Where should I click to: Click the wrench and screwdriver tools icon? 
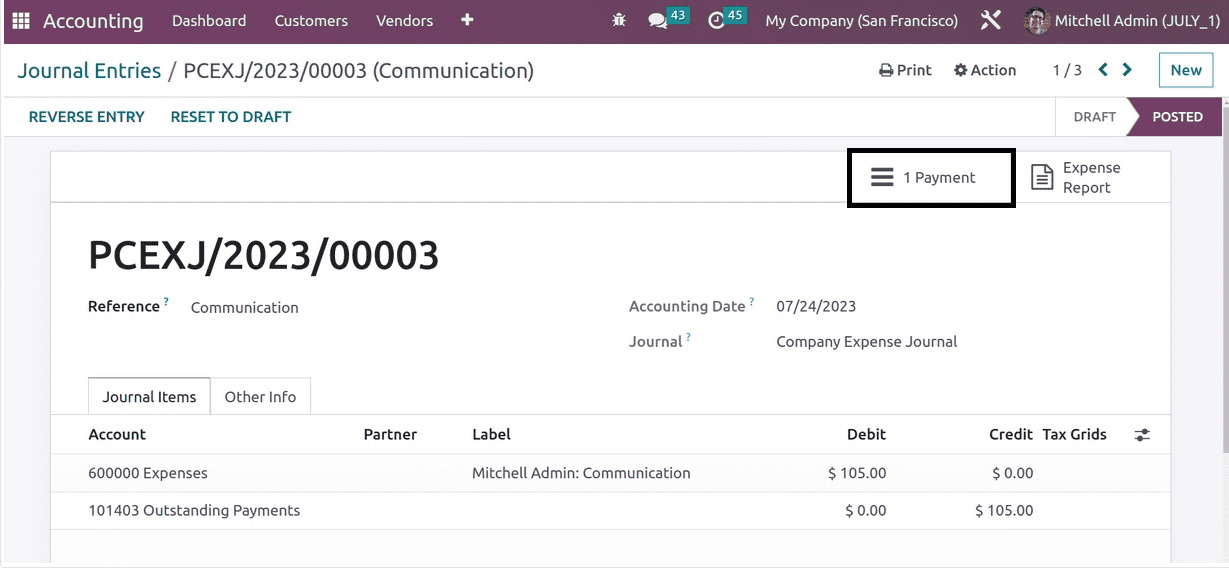coord(991,21)
